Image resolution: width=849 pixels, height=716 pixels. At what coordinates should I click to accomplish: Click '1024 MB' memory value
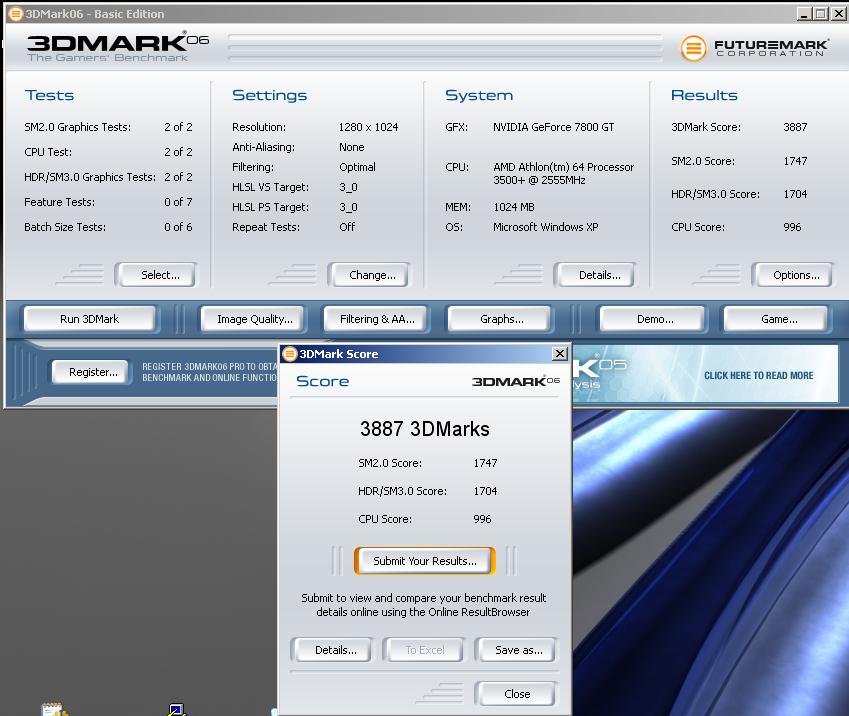coord(513,207)
